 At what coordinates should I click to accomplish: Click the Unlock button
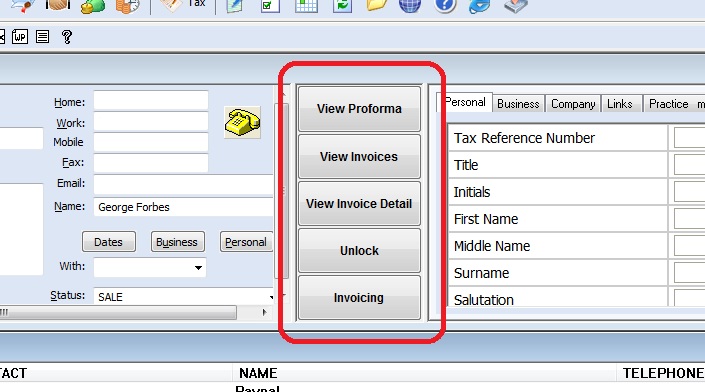[359, 250]
